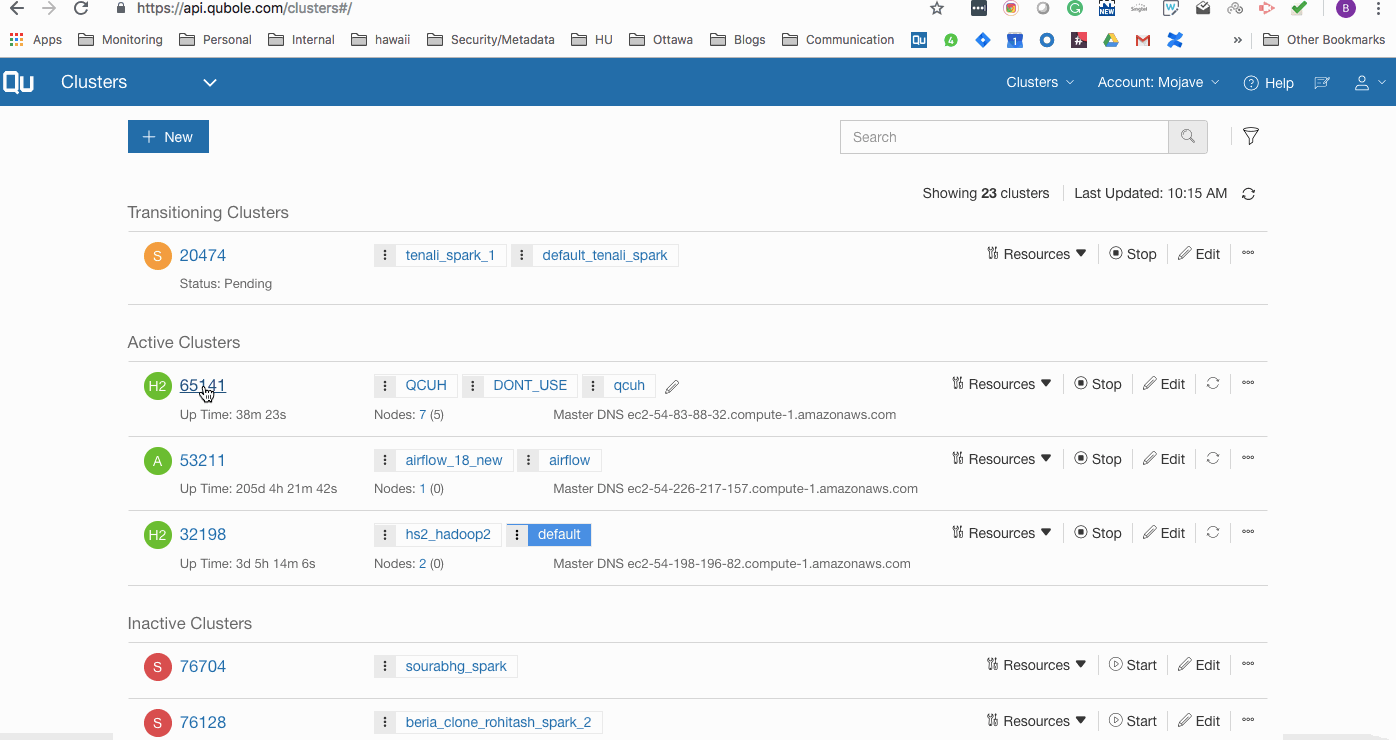Open more options for cluster 65141
Screen dimensions: 1396x740
[x=1248, y=383]
